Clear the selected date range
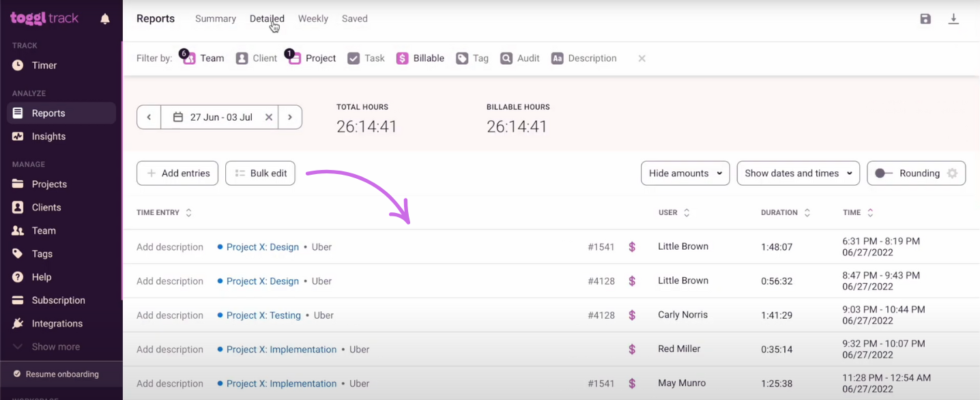The width and height of the screenshot is (980, 400). (x=269, y=117)
